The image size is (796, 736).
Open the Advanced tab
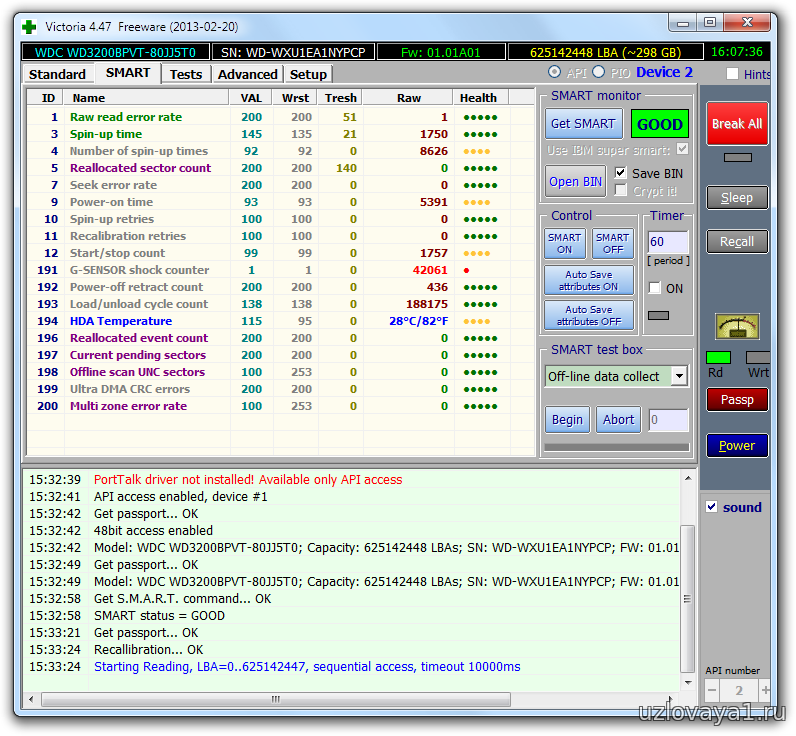point(248,75)
